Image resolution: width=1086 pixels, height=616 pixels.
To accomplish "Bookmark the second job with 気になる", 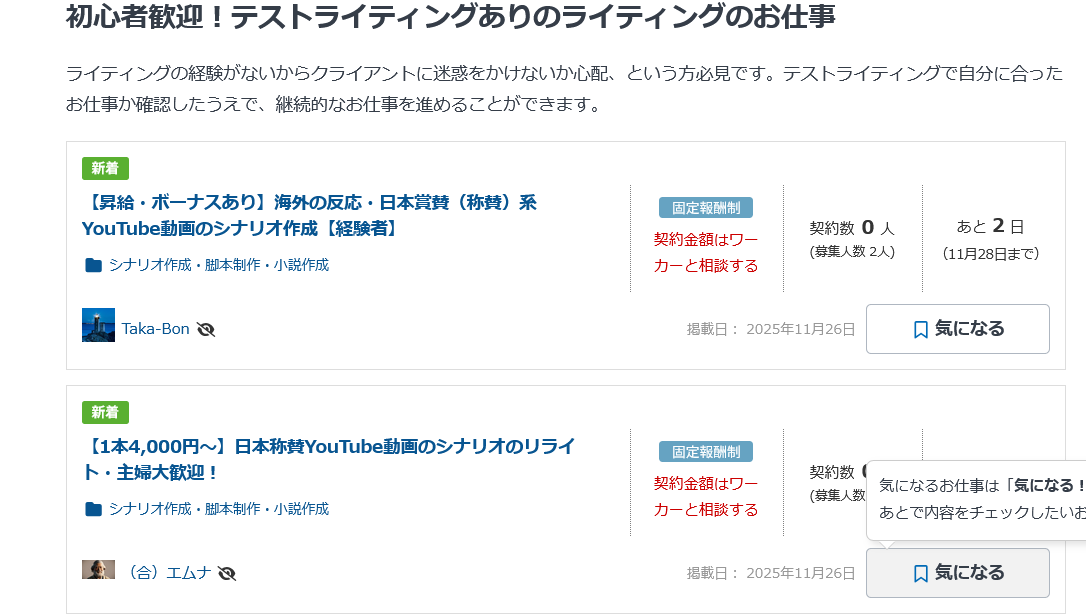I will click(x=957, y=573).
